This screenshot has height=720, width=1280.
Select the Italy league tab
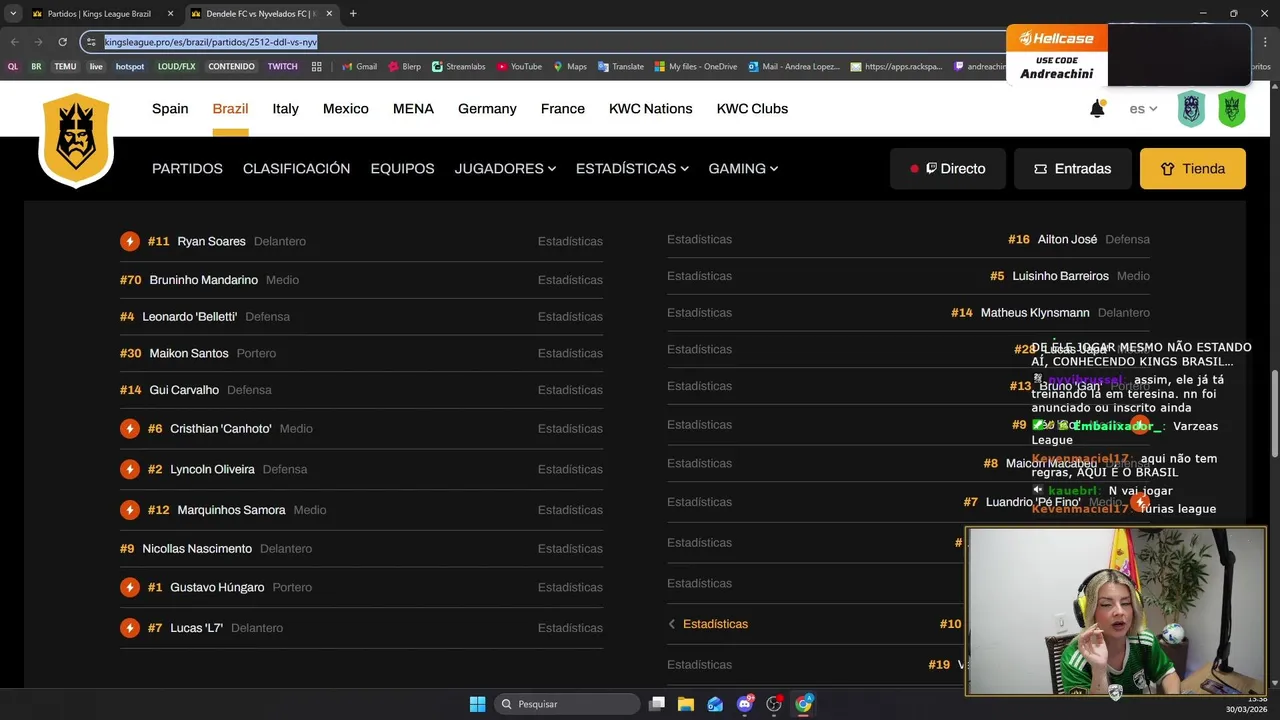[285, 109]
